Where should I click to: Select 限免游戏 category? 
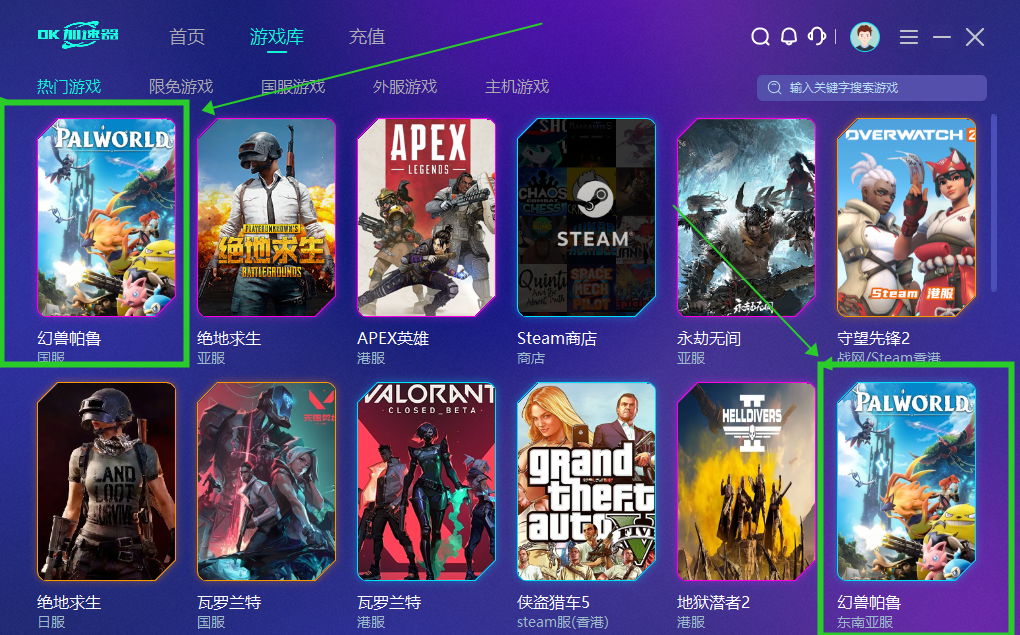tap(181, 87)
